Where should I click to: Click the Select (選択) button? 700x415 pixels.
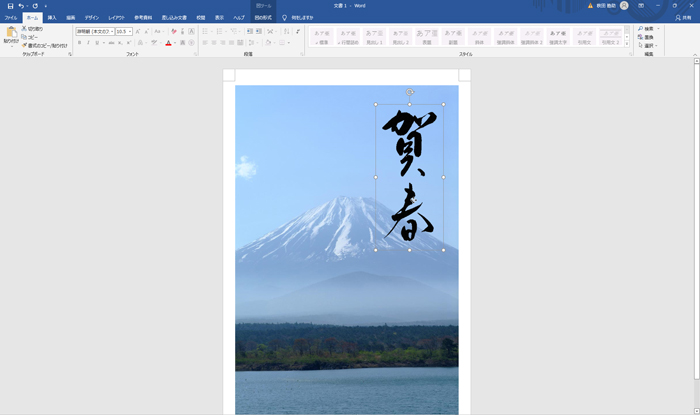tap(645, 45)
